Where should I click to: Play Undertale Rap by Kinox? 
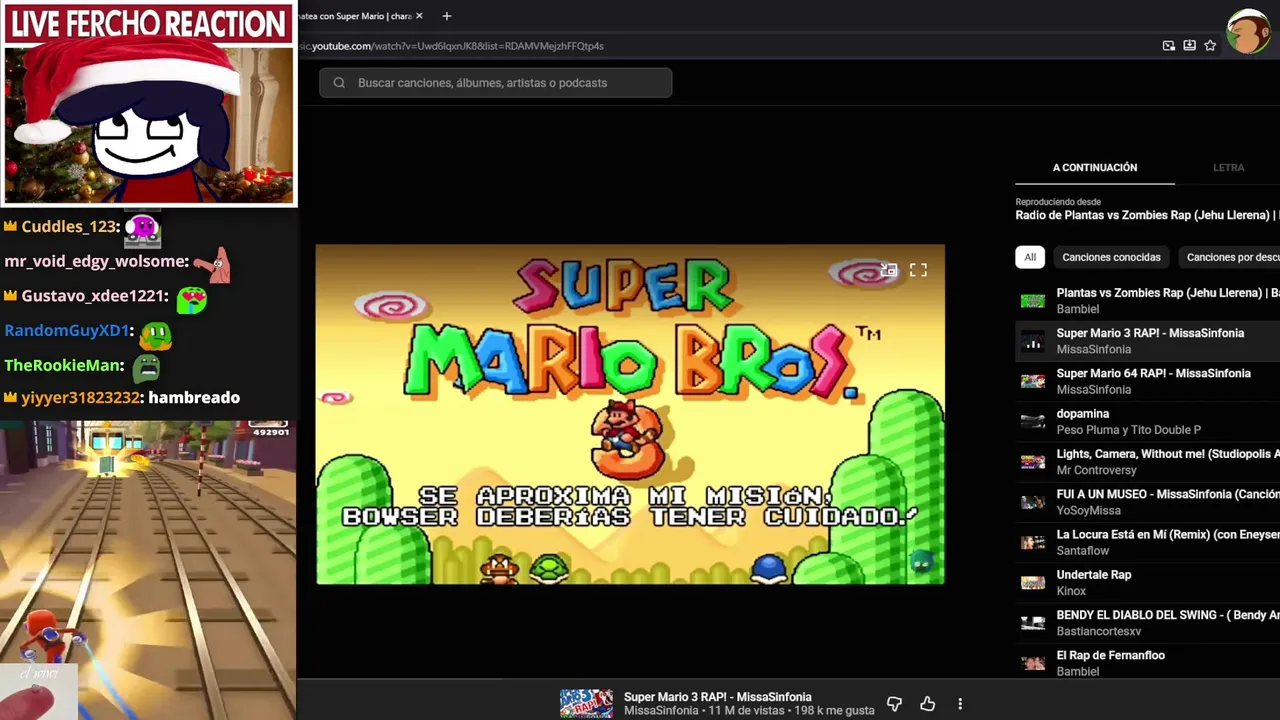[1148, 582]
